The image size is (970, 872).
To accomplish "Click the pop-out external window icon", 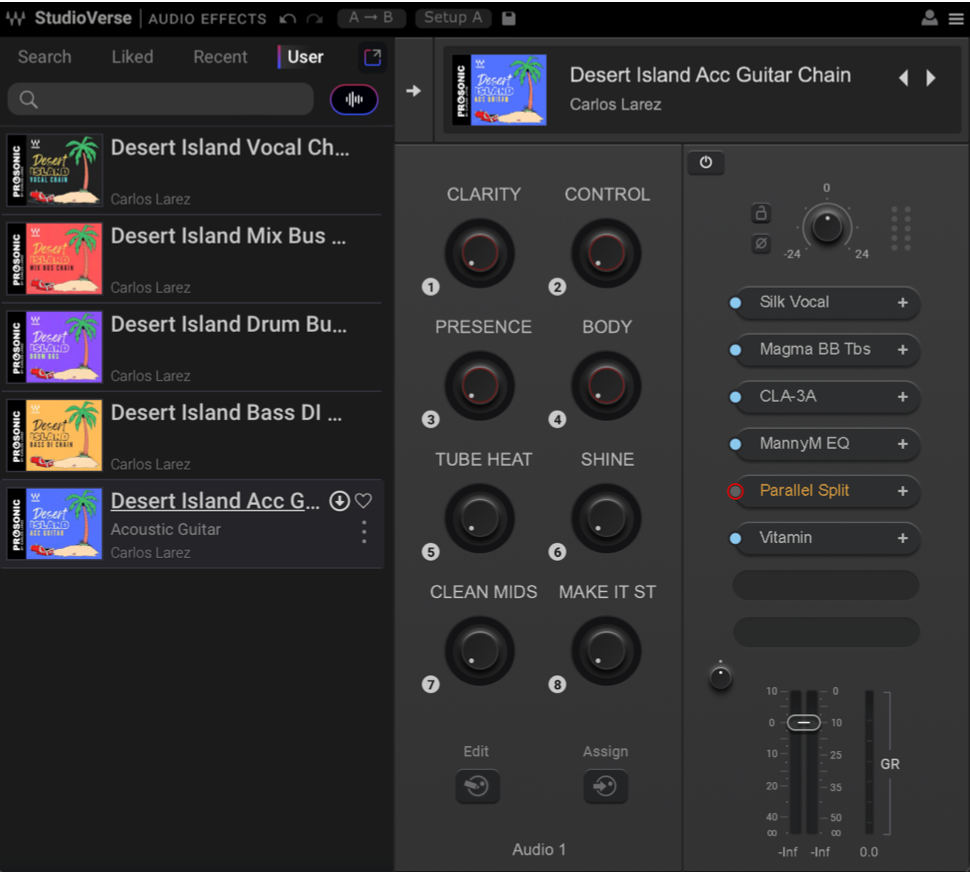I will click(x=372, y=58).
